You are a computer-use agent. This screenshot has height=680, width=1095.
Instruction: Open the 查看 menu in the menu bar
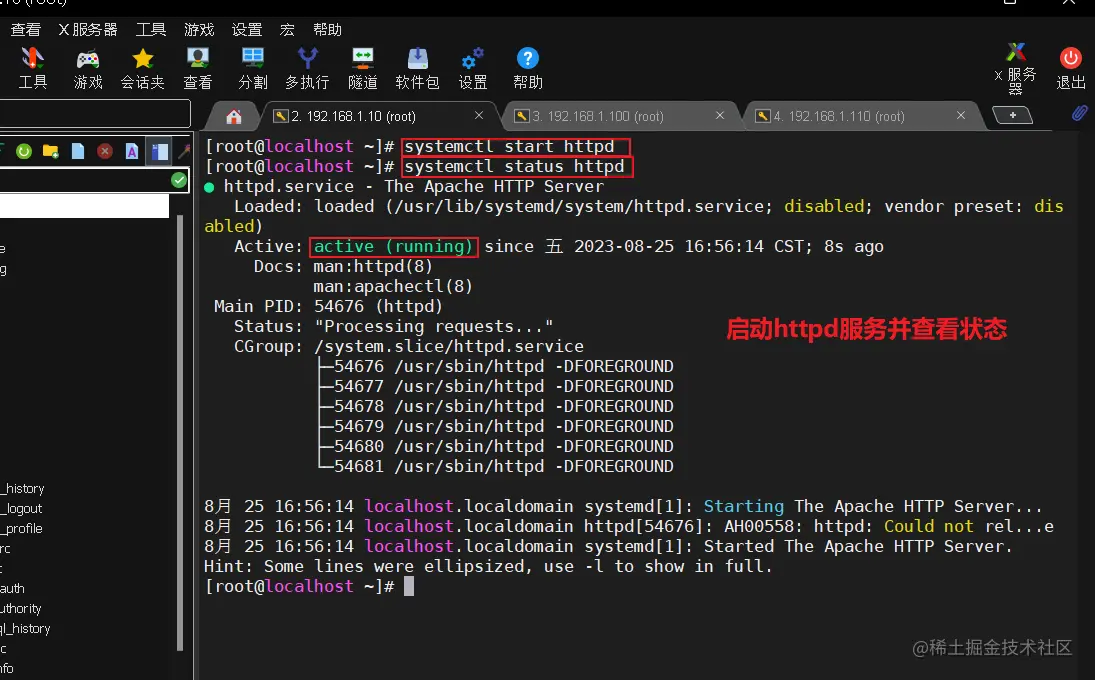tap(26, 29)
